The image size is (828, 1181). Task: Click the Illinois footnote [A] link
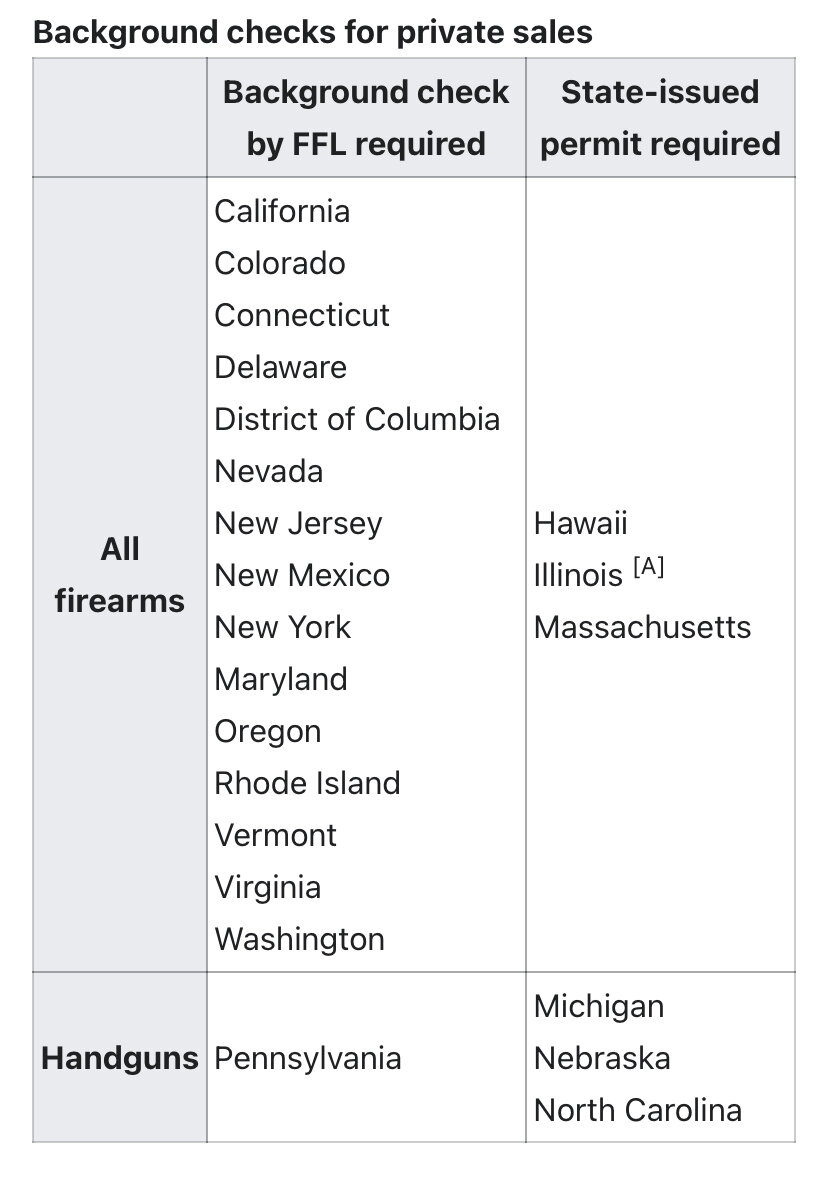click(x=648, y=570)
